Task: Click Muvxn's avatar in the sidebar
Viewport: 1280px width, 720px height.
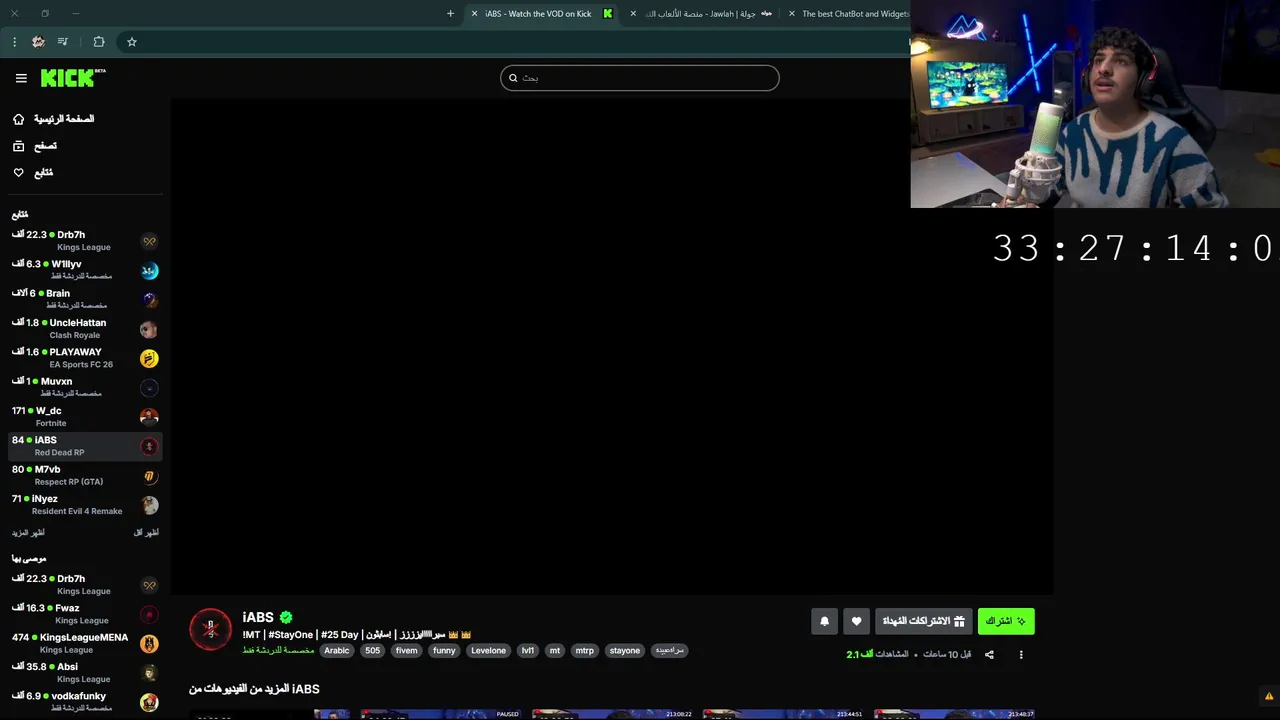Action: tap(149, 388)
